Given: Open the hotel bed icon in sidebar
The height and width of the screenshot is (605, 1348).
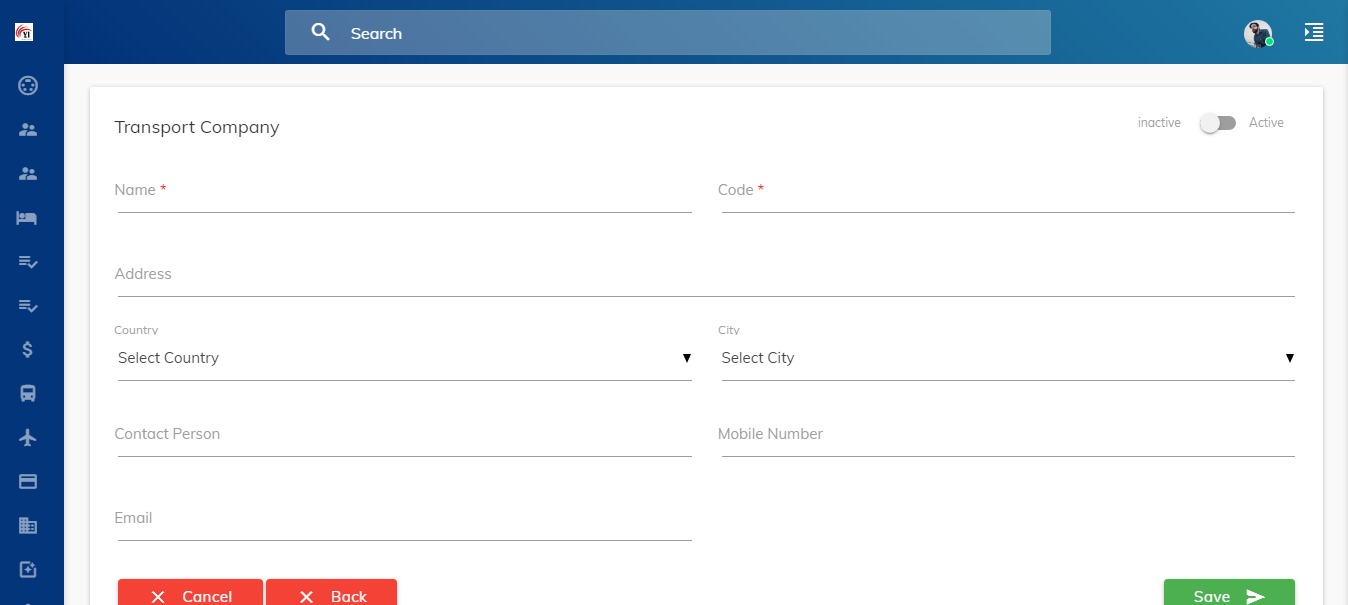Looking at the screenshot, I should coord(27,218).
